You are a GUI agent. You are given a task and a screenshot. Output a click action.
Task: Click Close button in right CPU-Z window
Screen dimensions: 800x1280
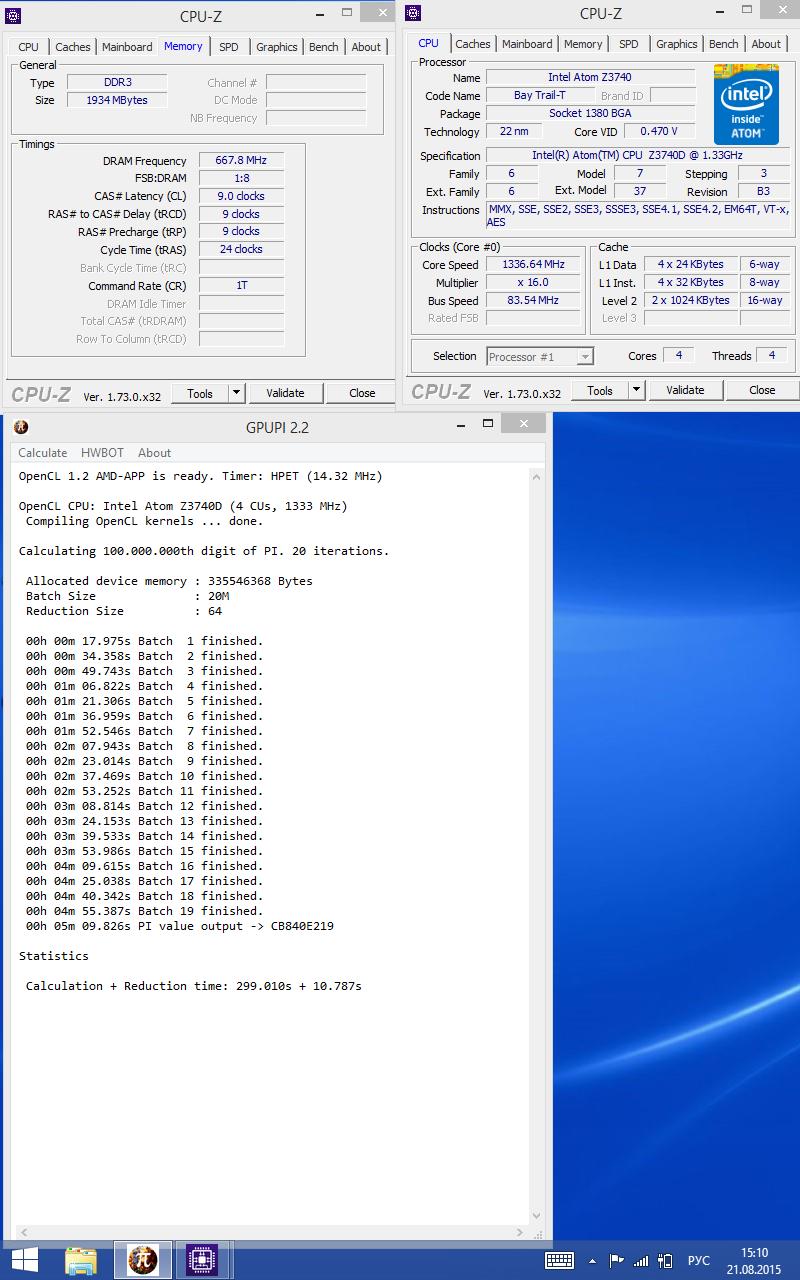tap(762, 390)
